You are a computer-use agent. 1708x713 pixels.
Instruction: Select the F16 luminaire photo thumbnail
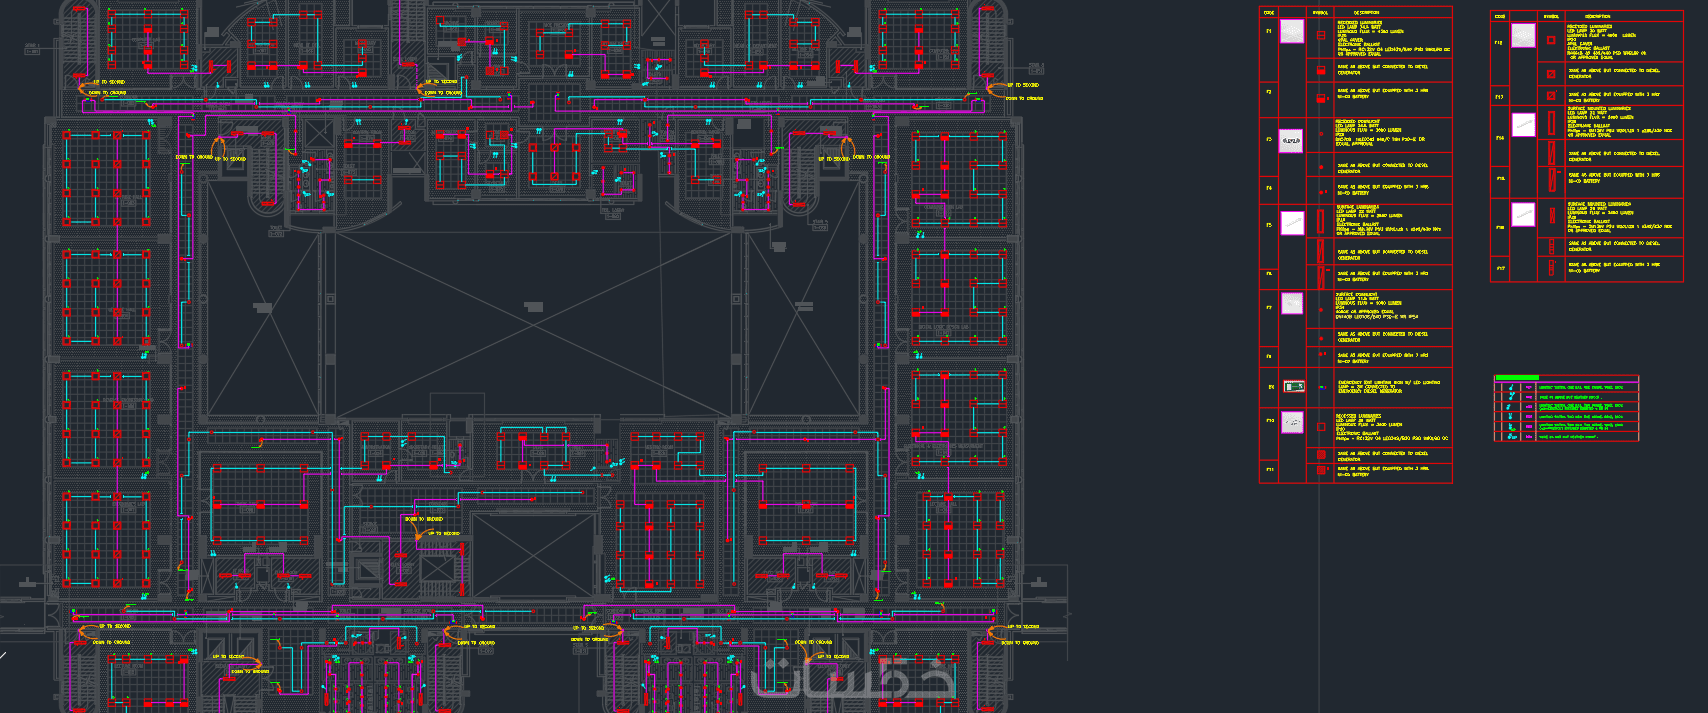[x=1523, y=214]
